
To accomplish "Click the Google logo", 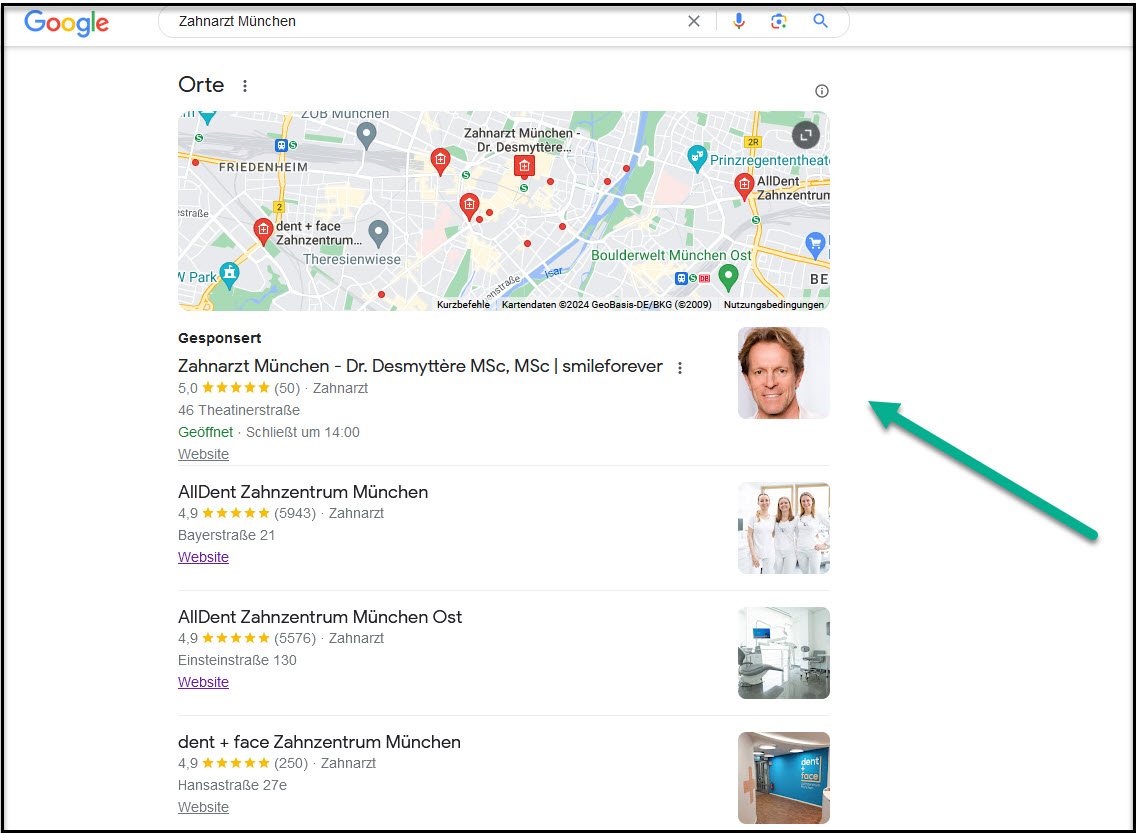I will tap(67, 22).
